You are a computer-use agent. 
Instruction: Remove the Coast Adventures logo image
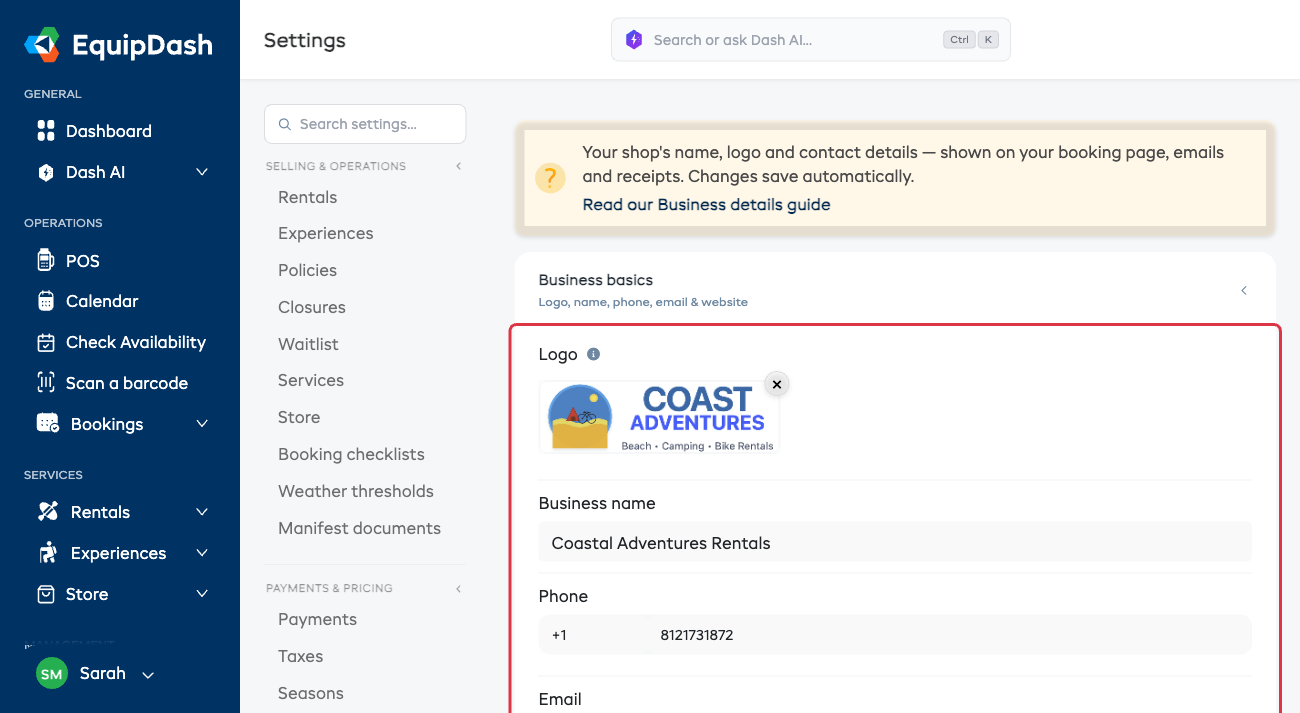(x=777, y=384)
